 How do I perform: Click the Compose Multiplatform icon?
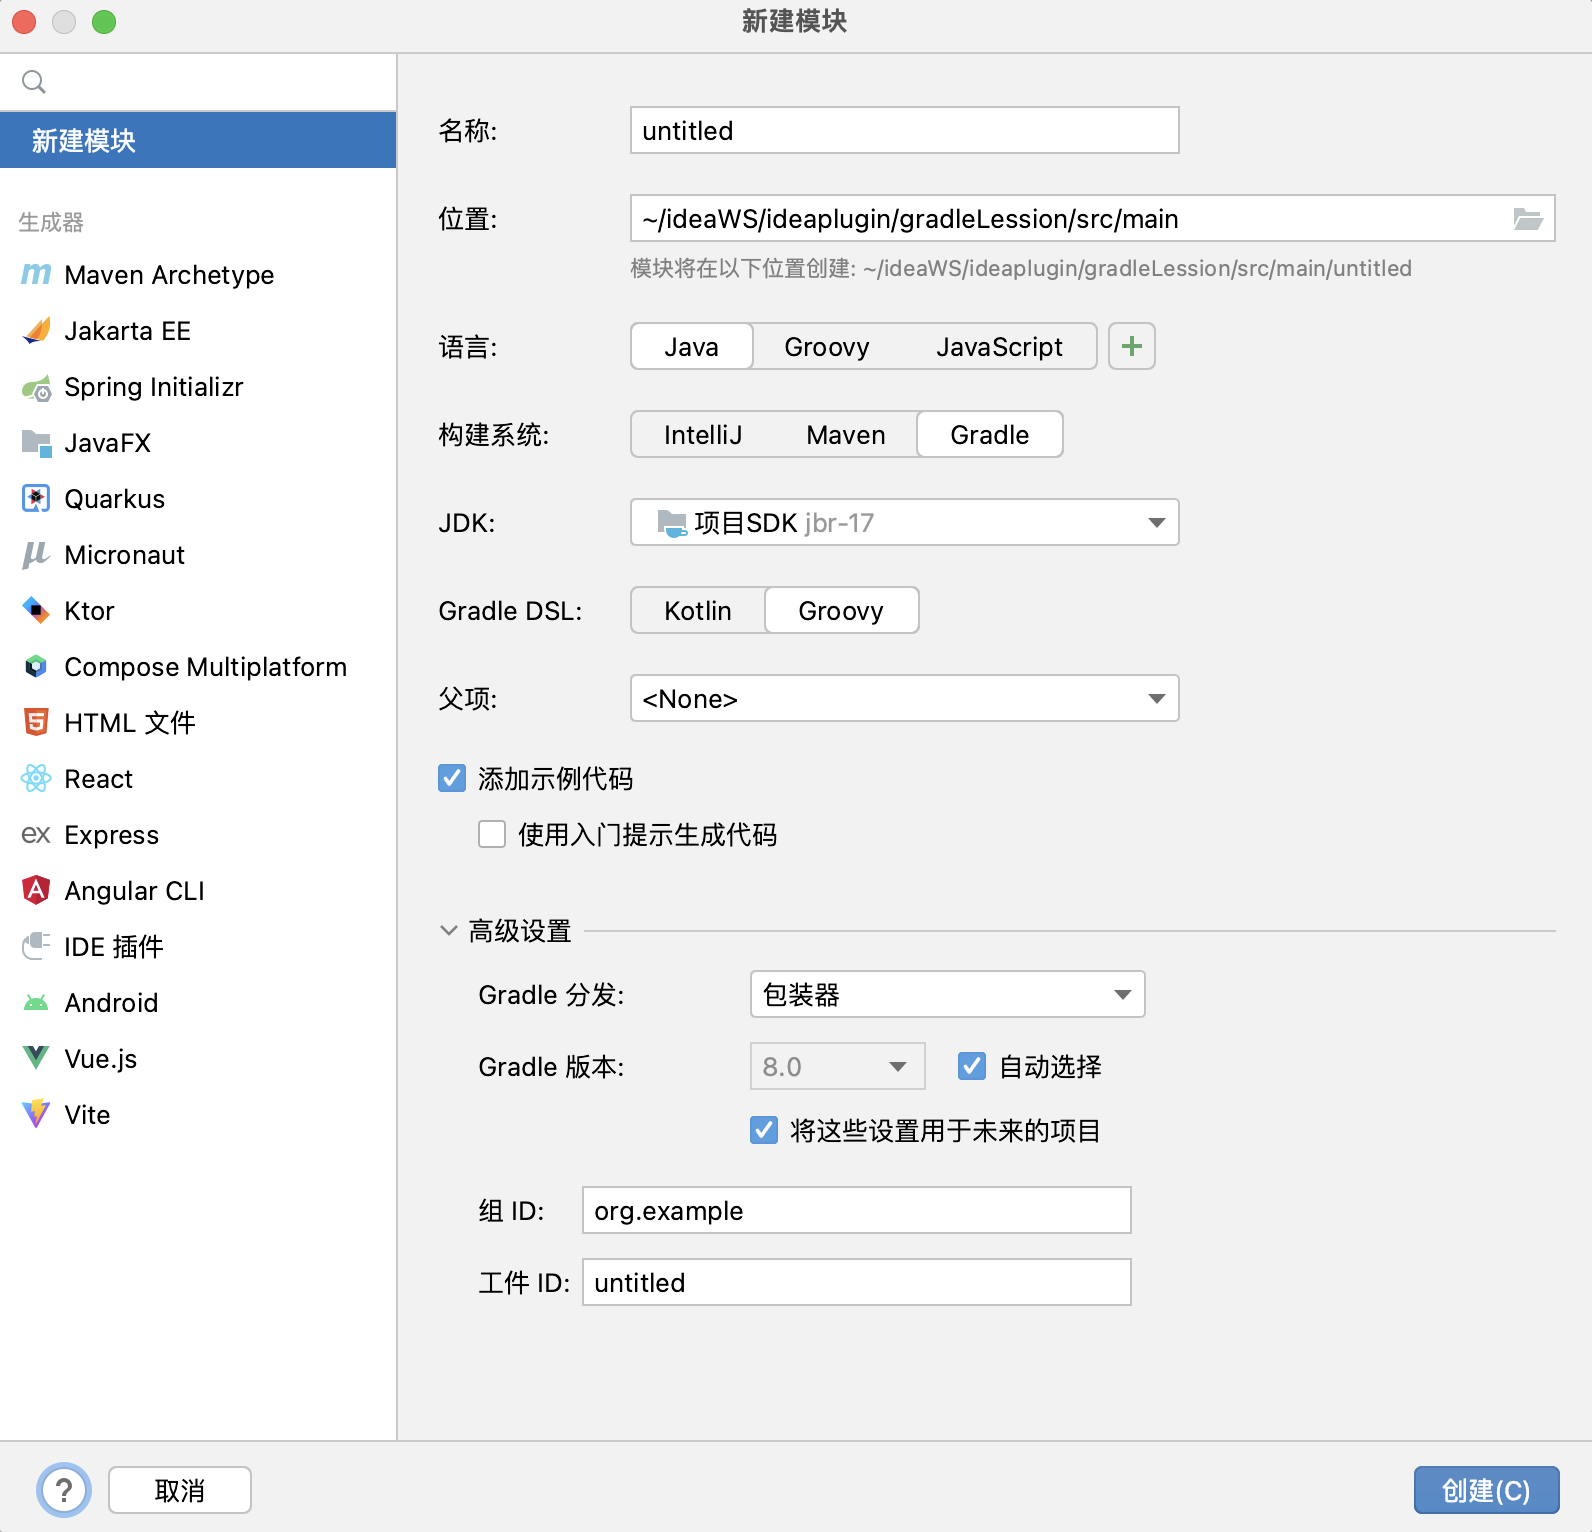coord(36,666)
